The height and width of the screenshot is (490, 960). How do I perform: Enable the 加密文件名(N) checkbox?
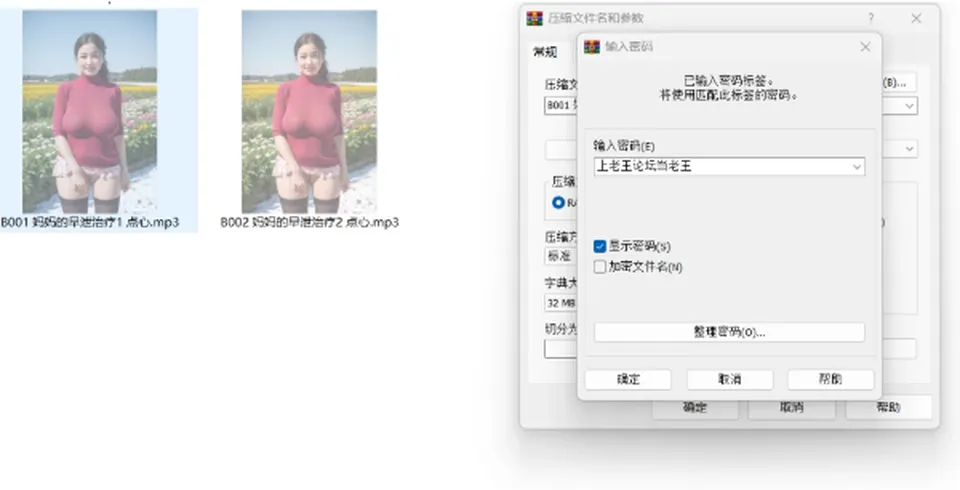(x=600, y=266)
